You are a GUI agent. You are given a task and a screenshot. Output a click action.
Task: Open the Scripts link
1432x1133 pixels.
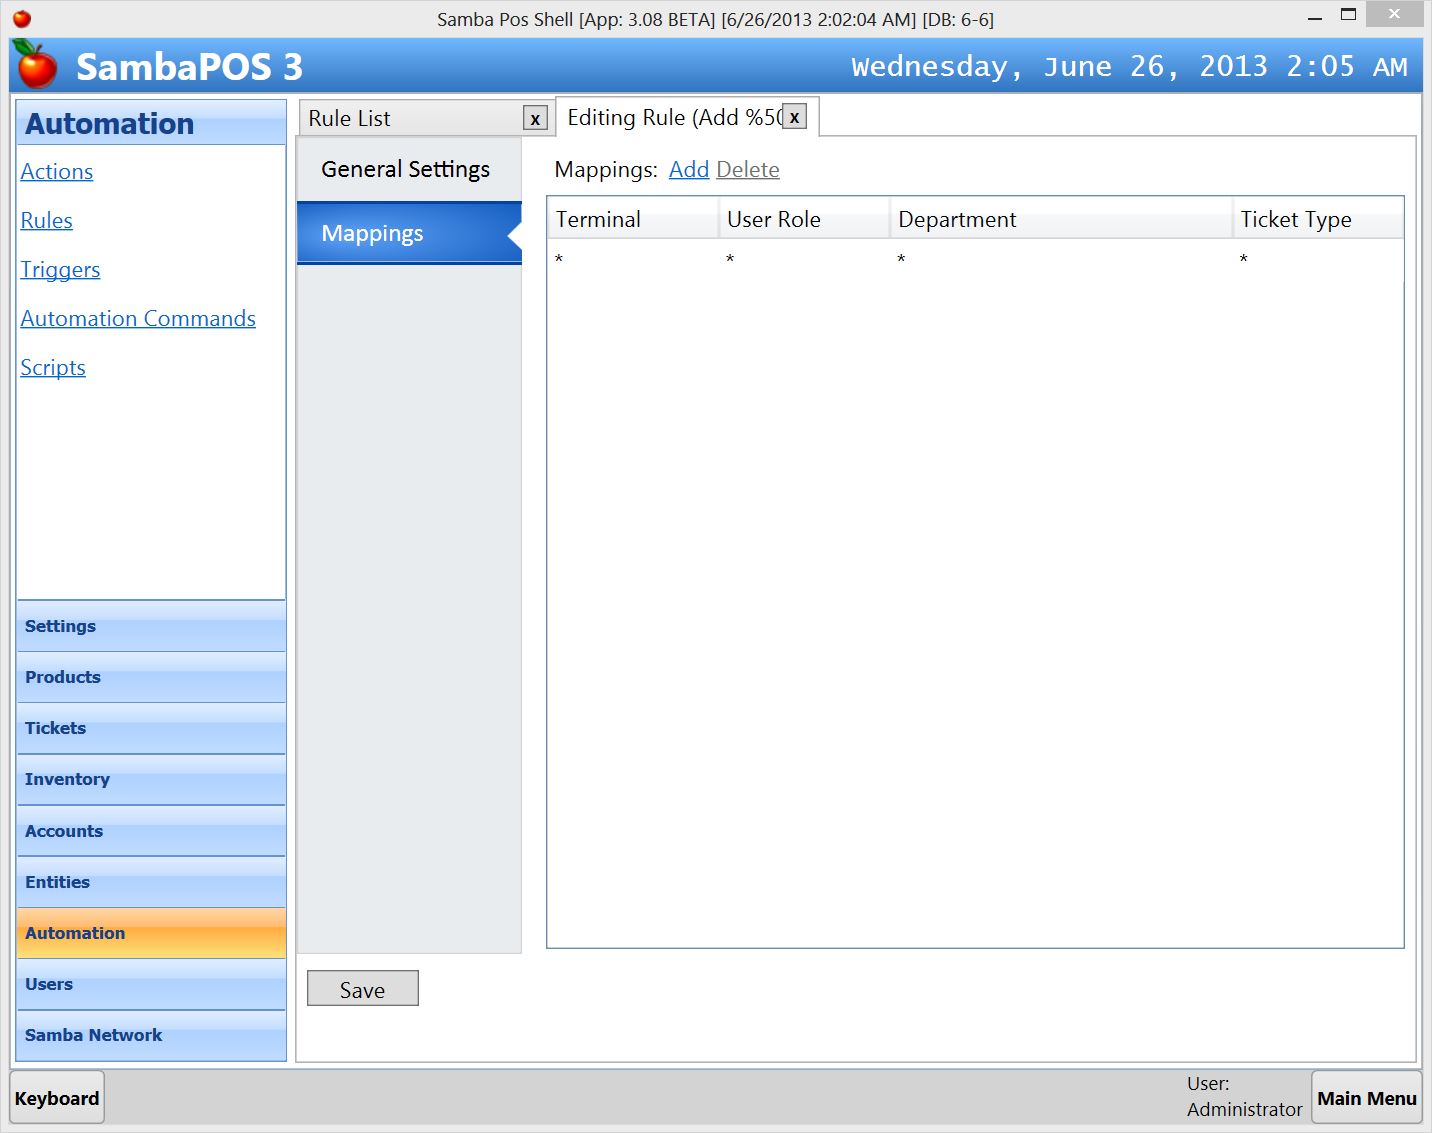(53, 368)
